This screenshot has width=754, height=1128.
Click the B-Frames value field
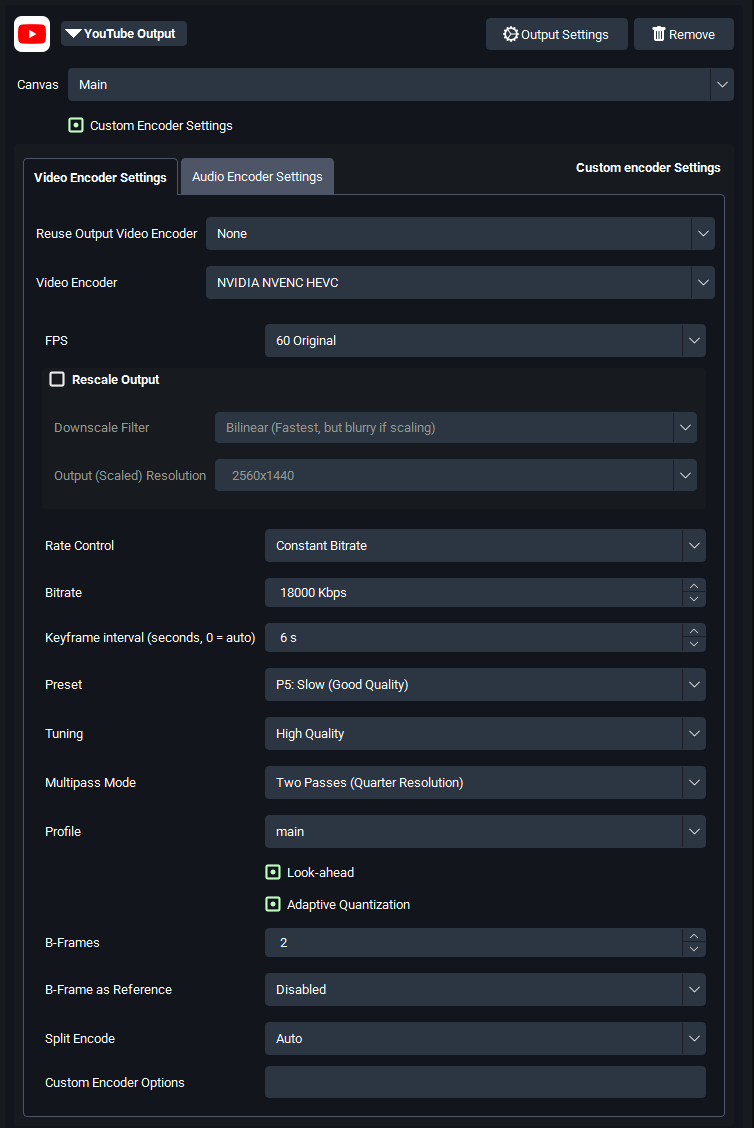point(473,942)
